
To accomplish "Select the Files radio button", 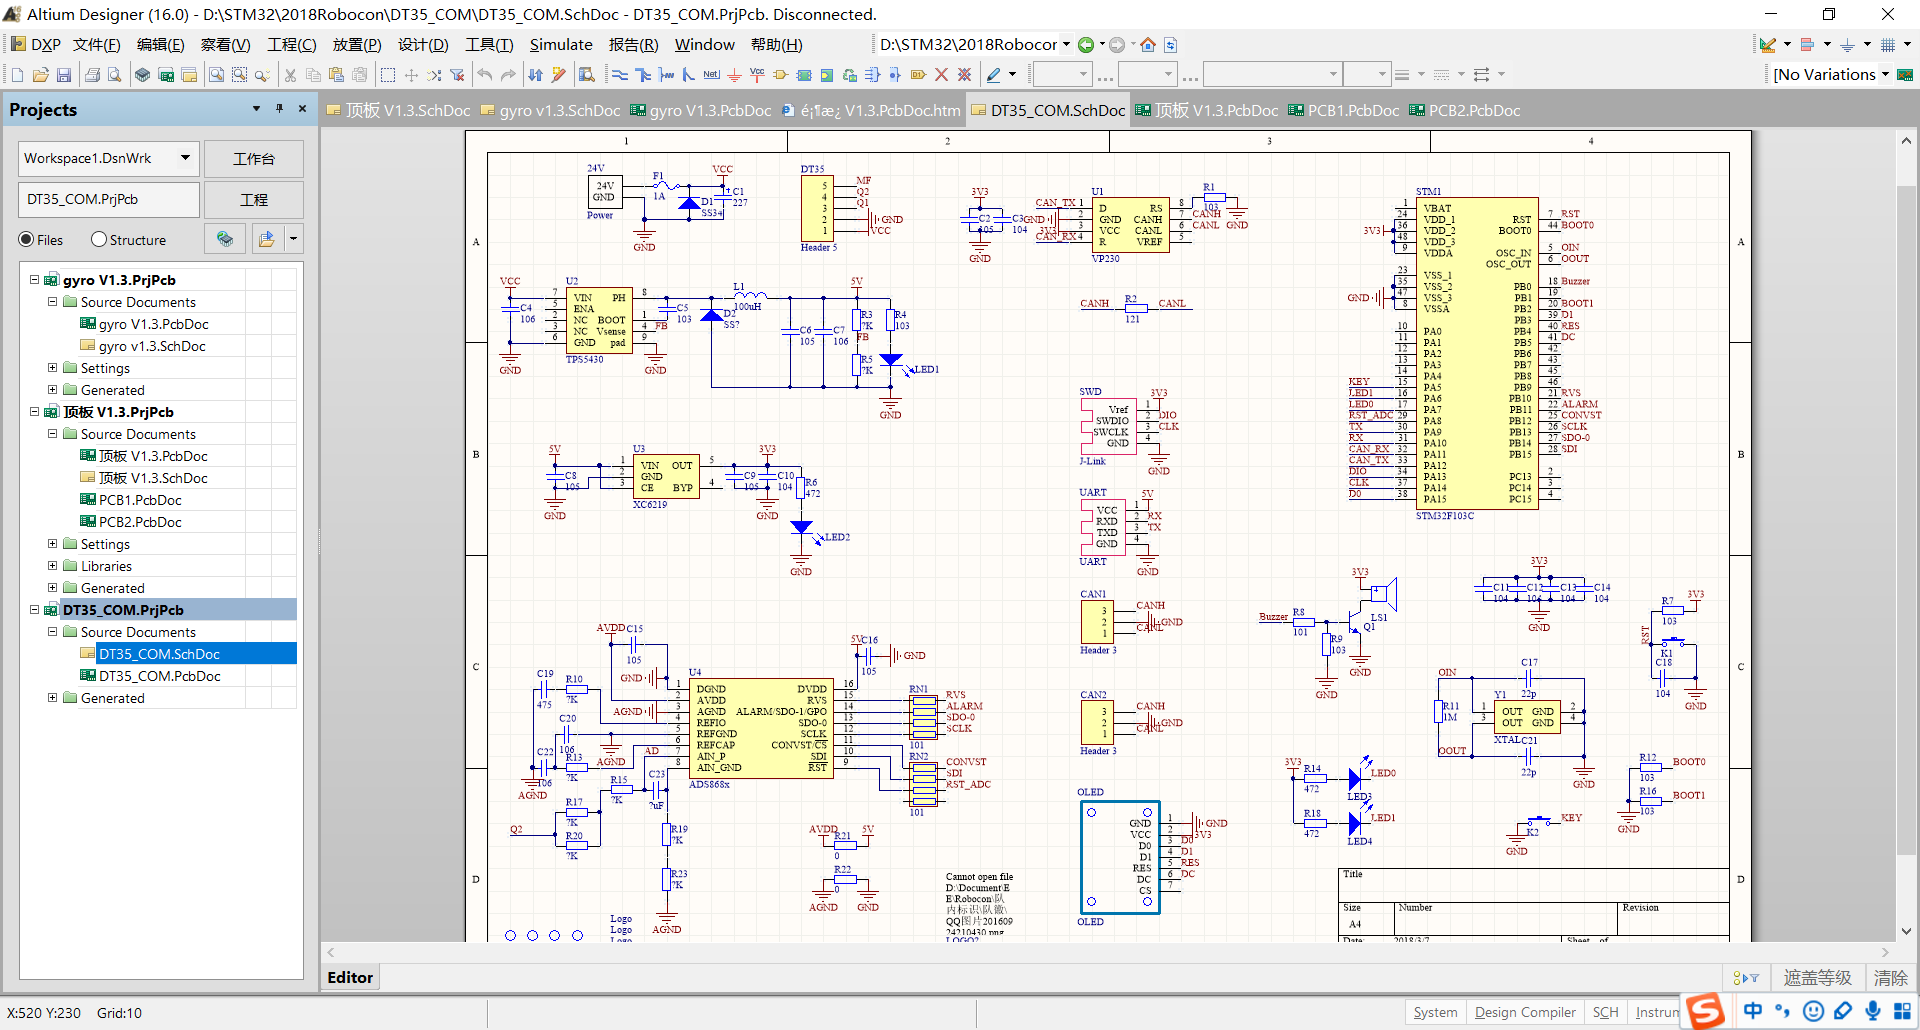I will point(27,240).
